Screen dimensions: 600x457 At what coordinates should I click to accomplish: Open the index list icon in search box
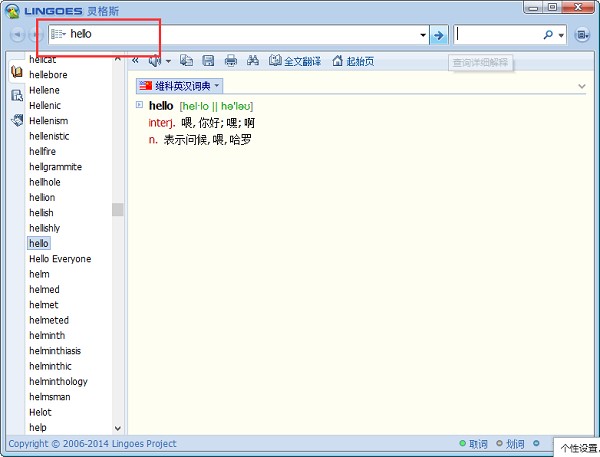point(59,34)
